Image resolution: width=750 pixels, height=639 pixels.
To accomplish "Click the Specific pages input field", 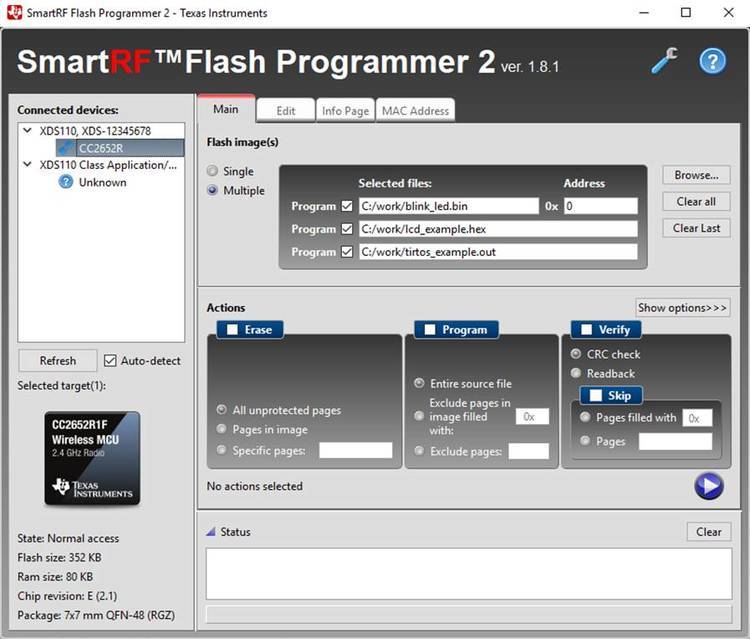I will pyautogui.click(x=355, y=451).
